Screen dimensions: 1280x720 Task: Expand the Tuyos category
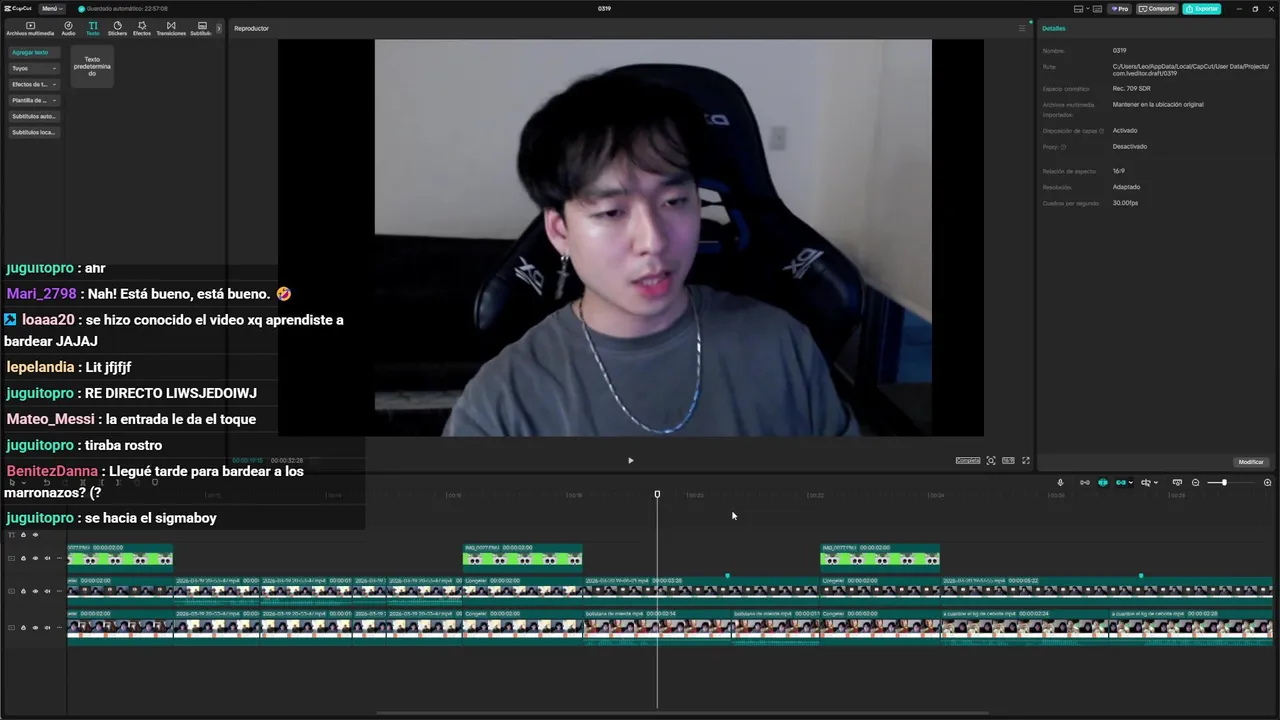34,68
